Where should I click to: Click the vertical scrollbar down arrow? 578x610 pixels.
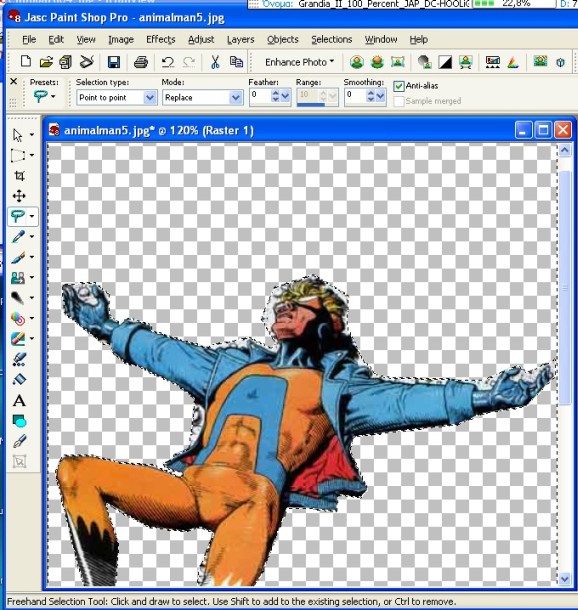pos(565,579)
